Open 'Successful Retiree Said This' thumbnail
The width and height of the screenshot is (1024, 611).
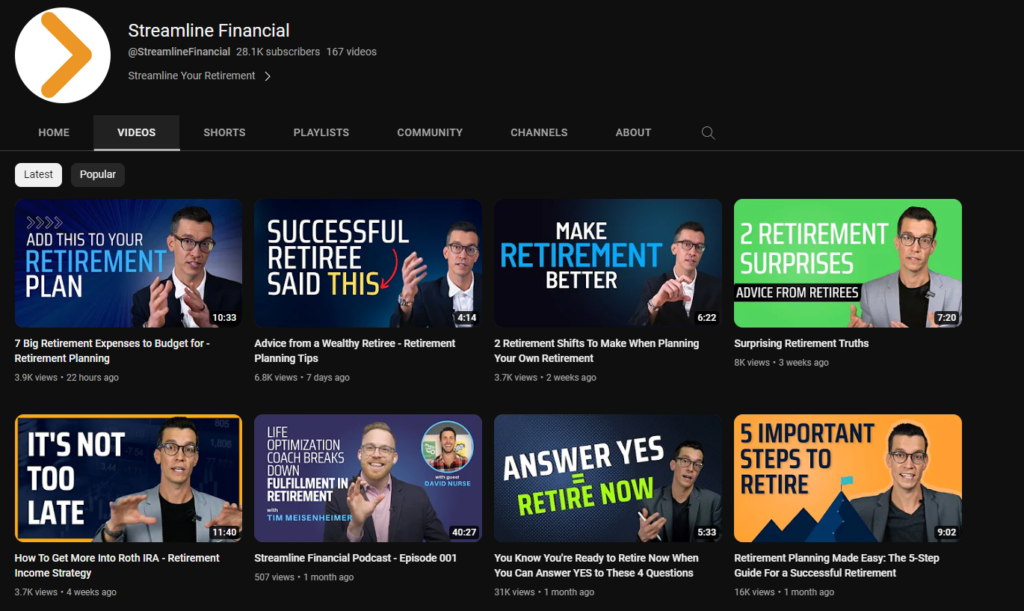(368, 263)
